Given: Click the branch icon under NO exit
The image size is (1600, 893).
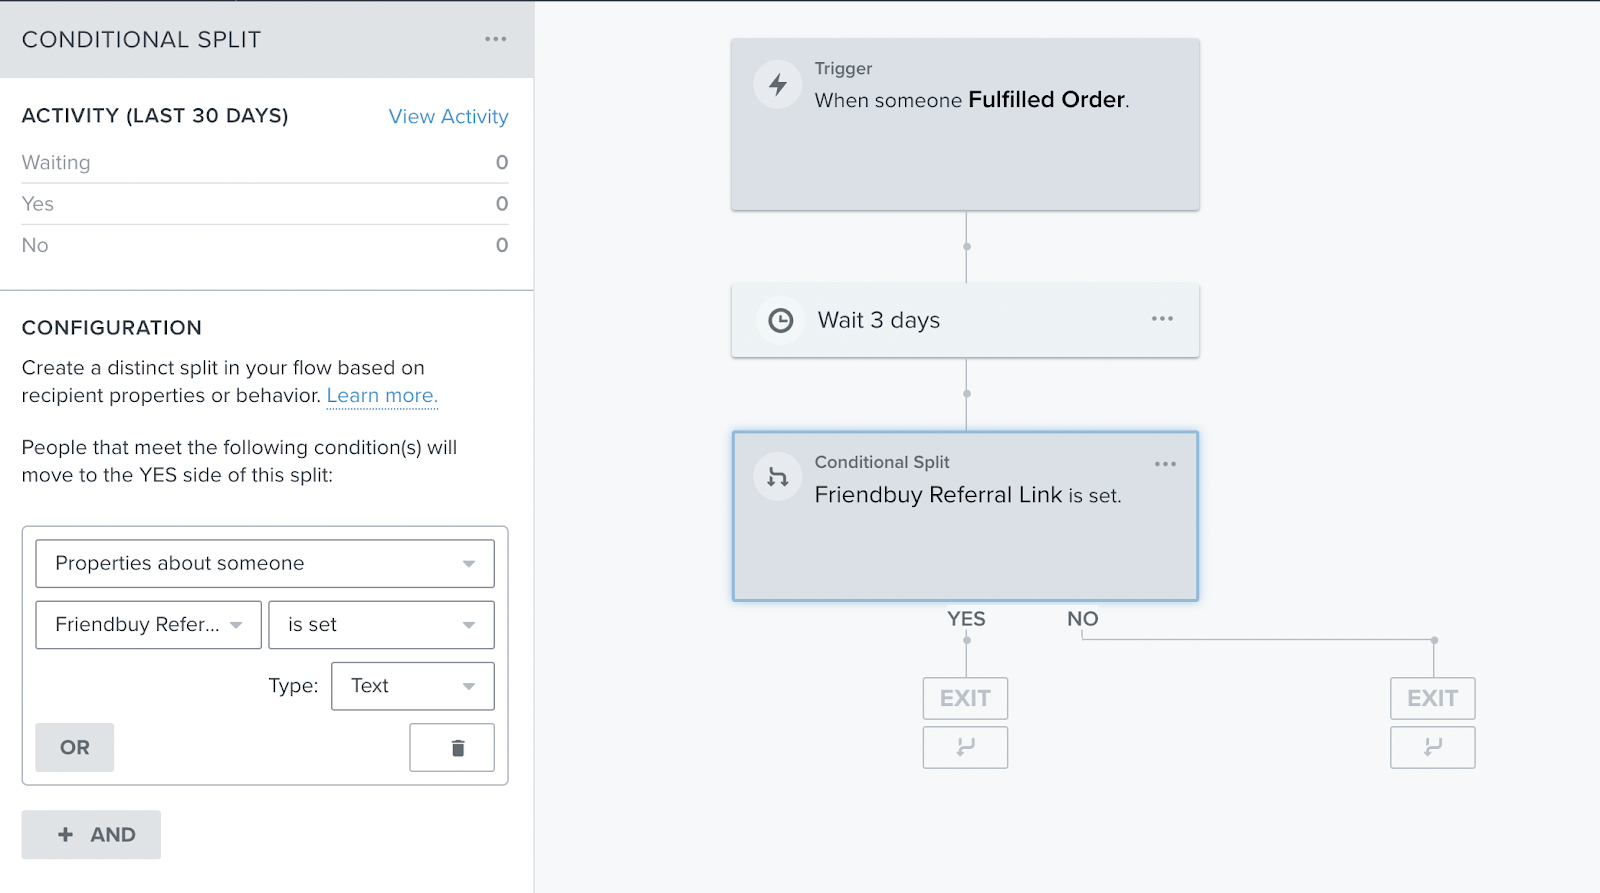Looking at the screenshot, I should (1432, 747).
